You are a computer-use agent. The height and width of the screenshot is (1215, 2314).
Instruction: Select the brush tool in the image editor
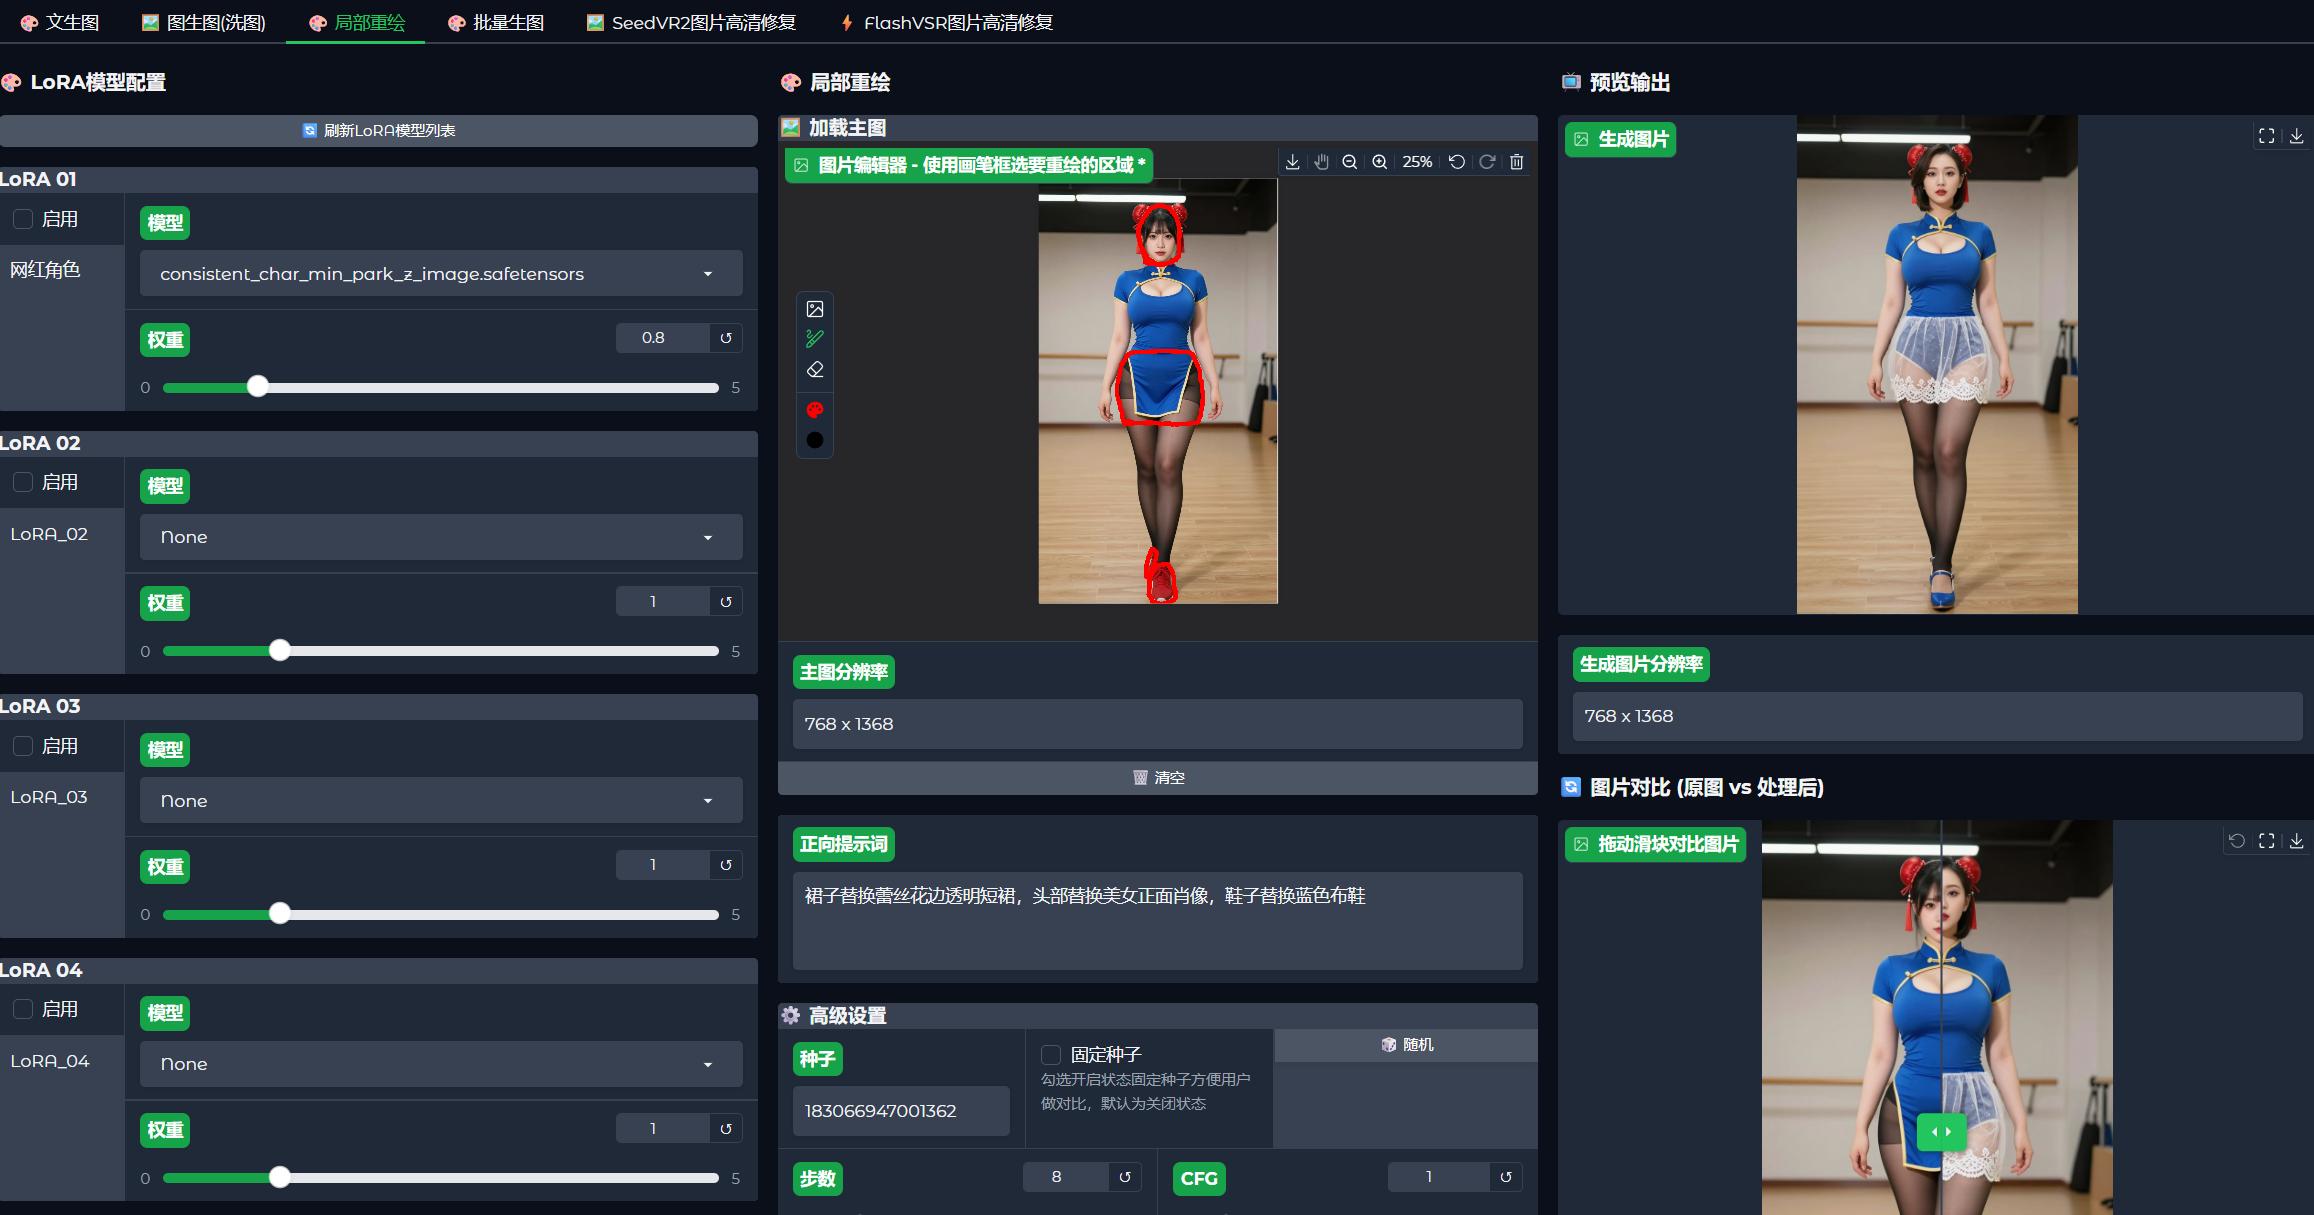[x=815, y=338]
